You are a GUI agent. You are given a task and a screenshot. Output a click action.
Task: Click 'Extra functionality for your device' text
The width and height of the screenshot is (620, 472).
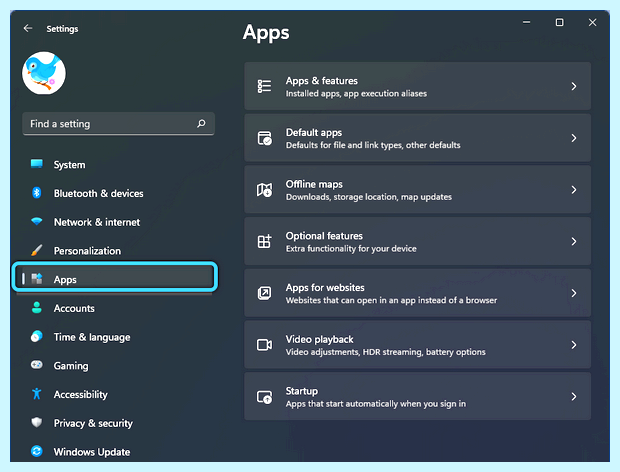tap(351, 249)
